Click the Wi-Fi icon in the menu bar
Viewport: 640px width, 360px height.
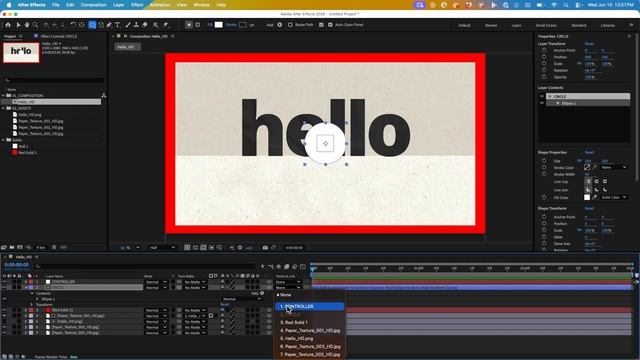[554, 5]
